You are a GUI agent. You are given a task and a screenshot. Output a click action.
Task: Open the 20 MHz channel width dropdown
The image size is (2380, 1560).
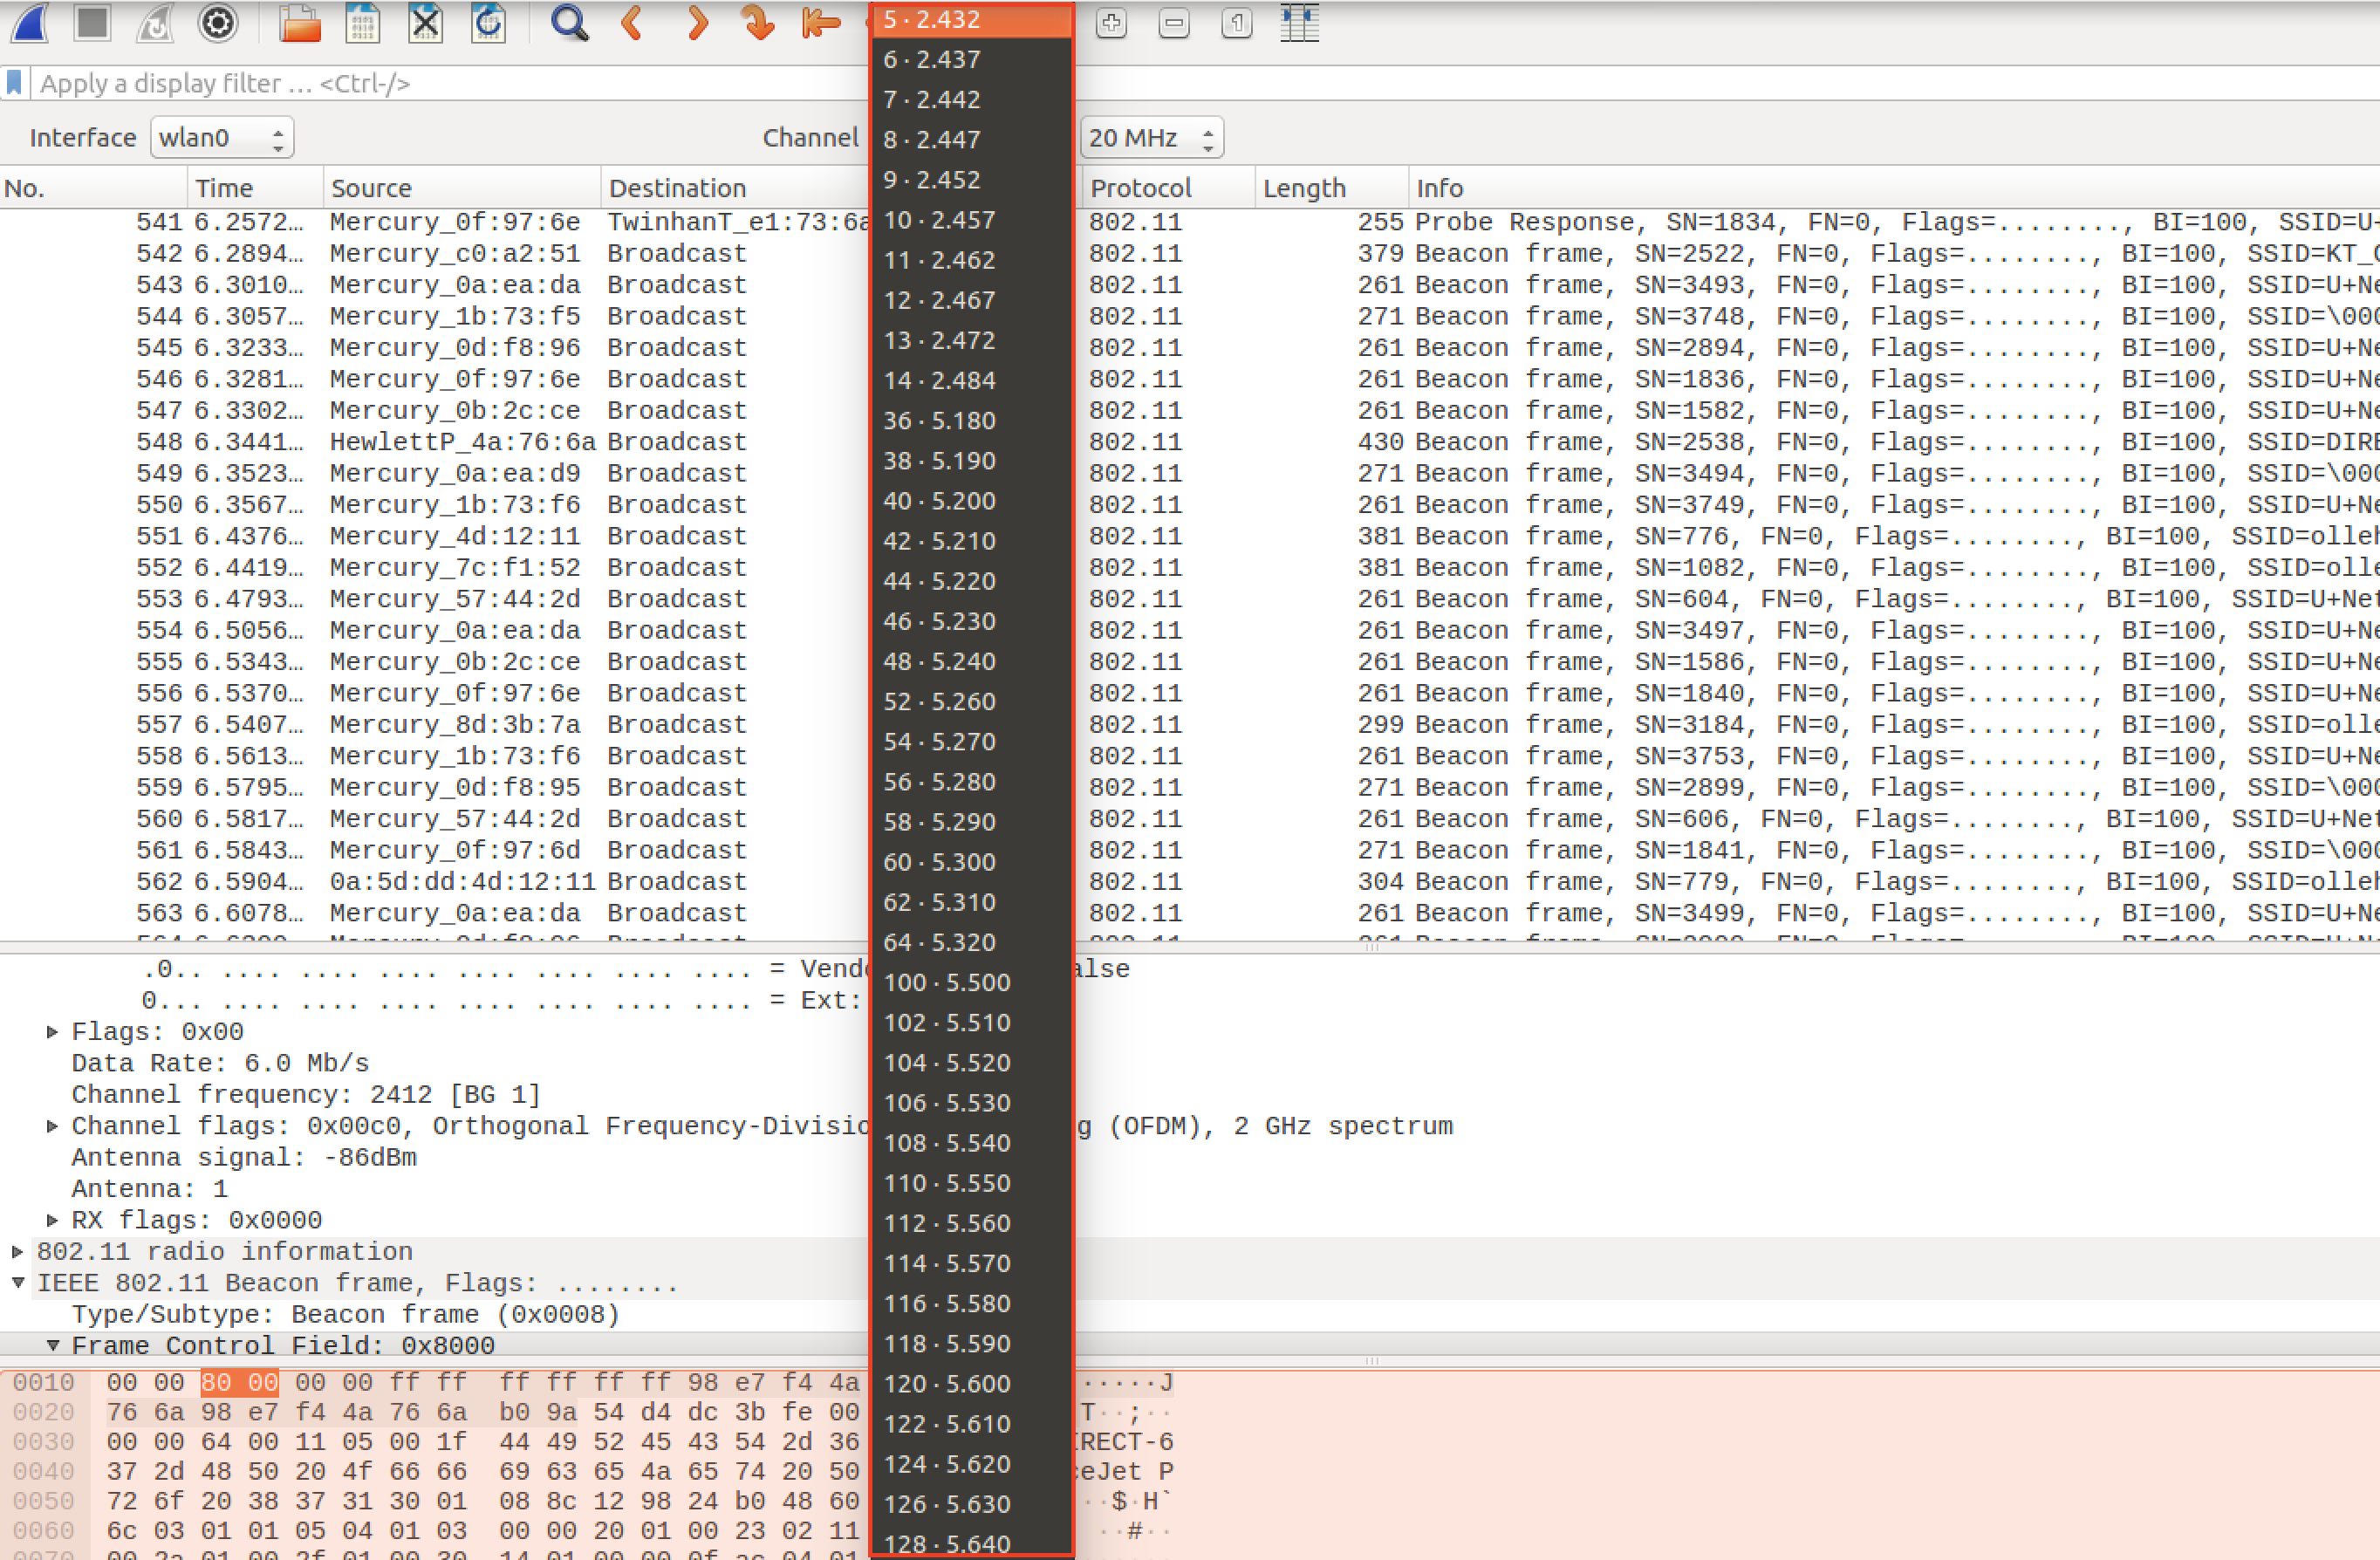[x=1151, y=138]
